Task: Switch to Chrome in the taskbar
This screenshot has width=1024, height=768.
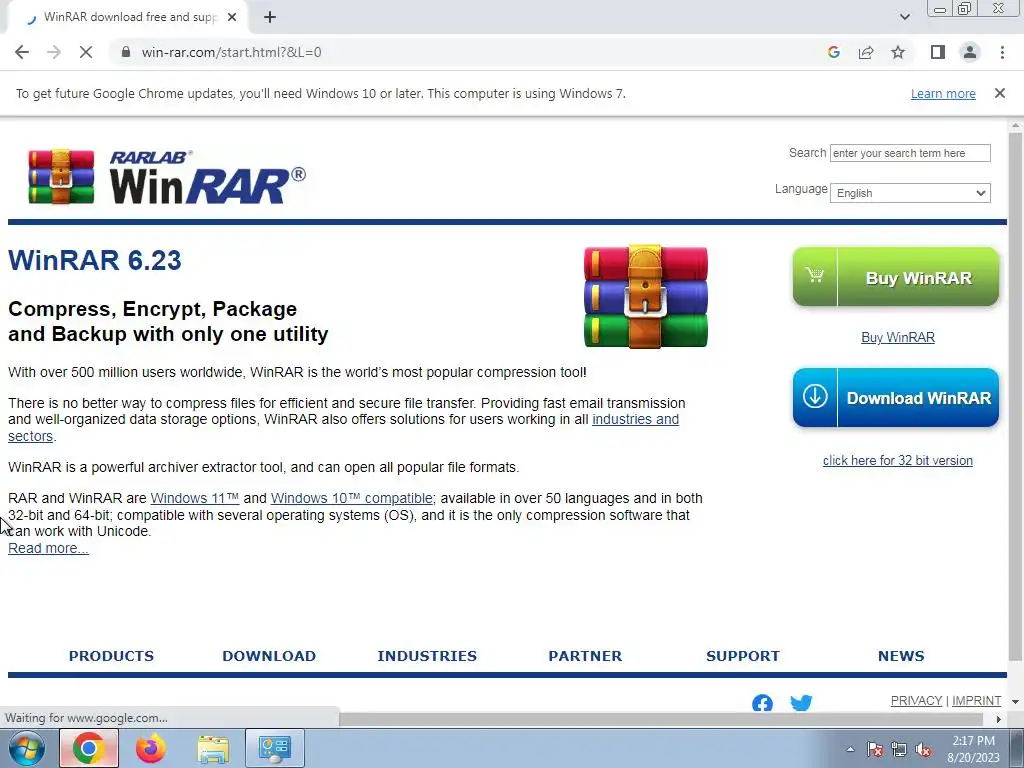Action: pyautogui.click(x=89, y=748)
